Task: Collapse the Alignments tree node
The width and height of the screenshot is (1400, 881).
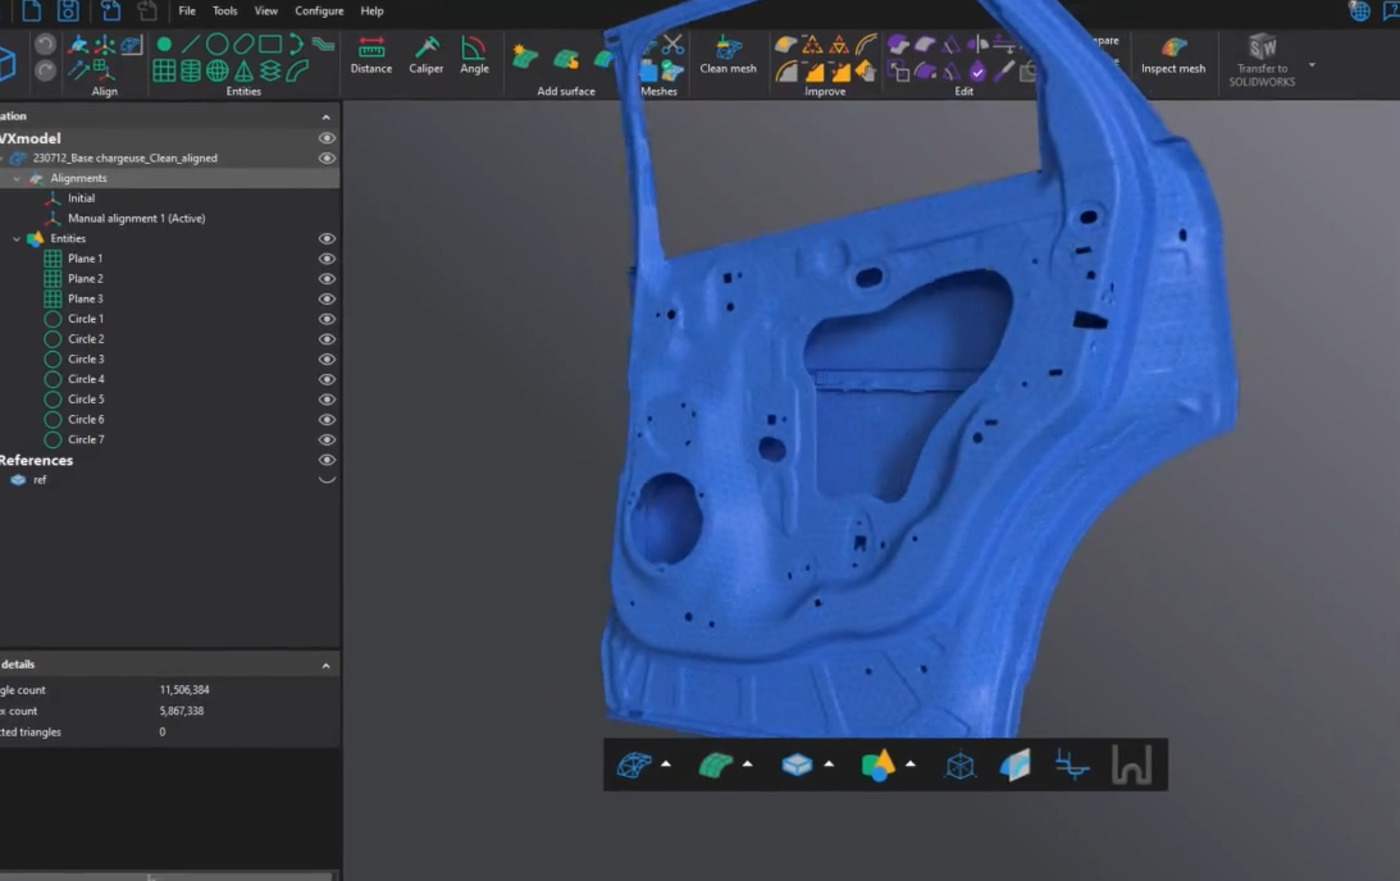Action: pyautogui.click(x=17, y=179)
